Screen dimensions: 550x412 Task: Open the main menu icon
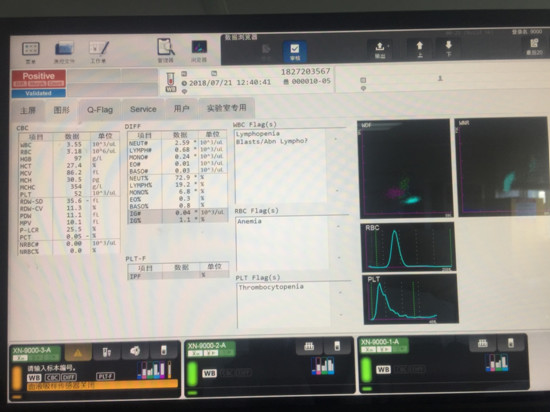pos(31,49)
